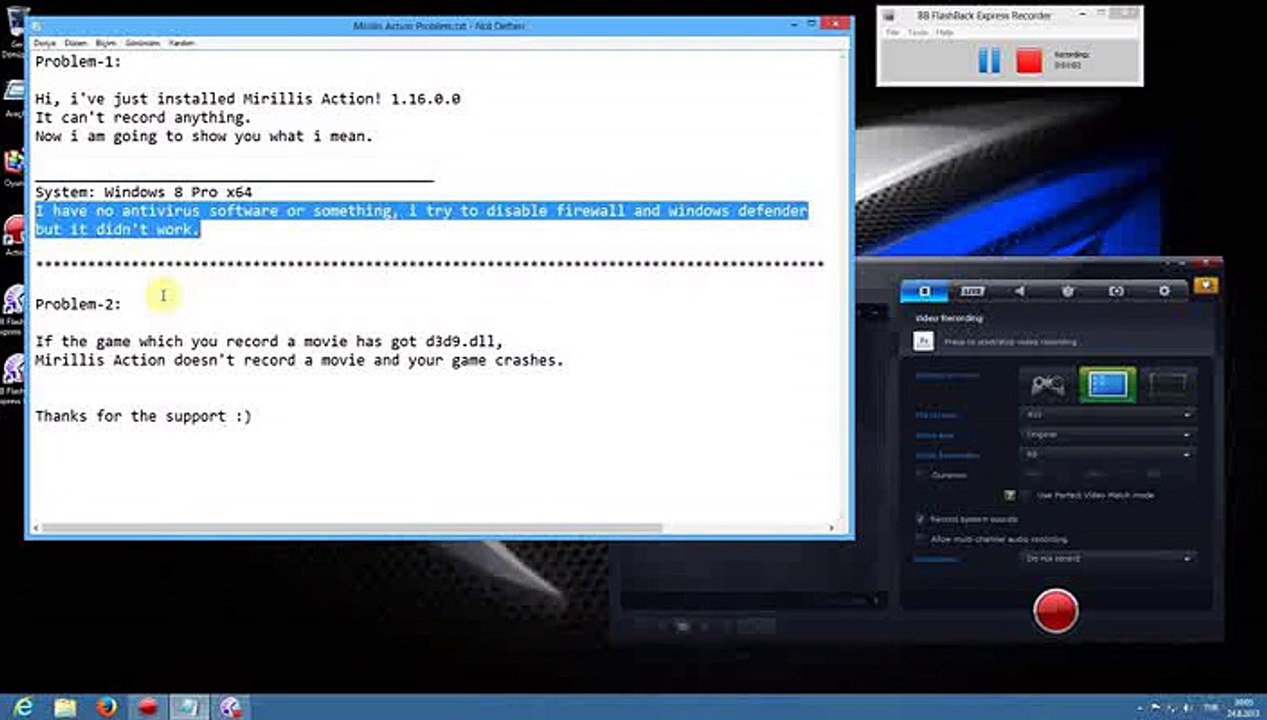
Task: Open the video recording tab in Action
Action: pyautogui.click(x=924, y=291)
